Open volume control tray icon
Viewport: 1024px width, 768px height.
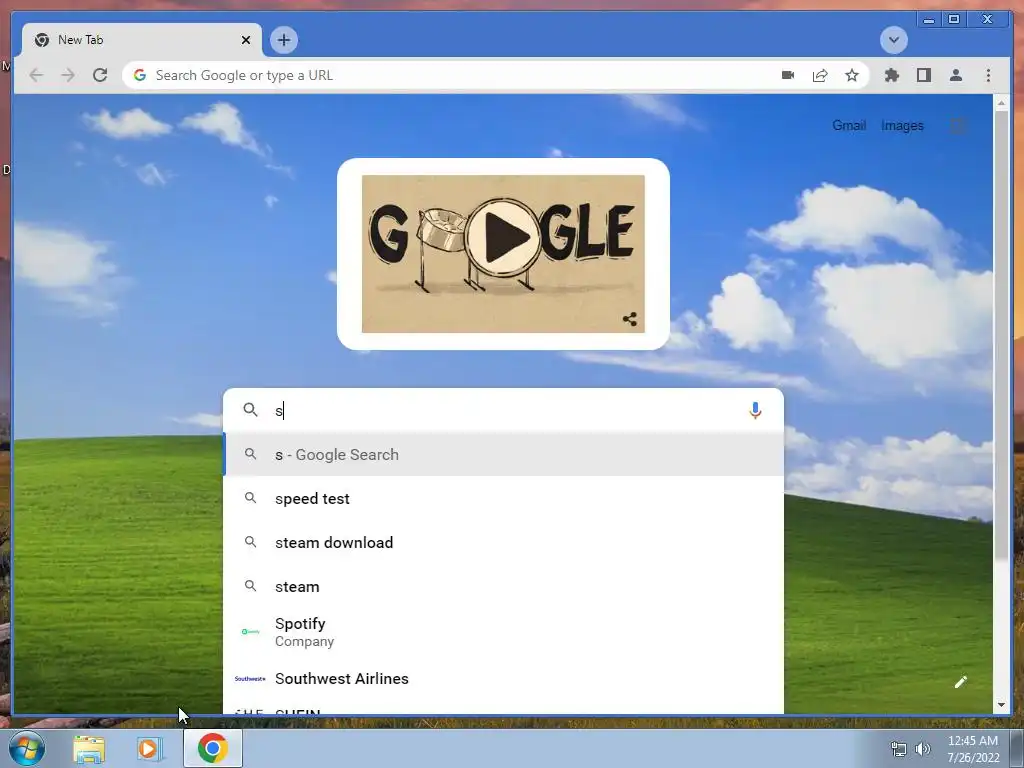tap(922, 749)
